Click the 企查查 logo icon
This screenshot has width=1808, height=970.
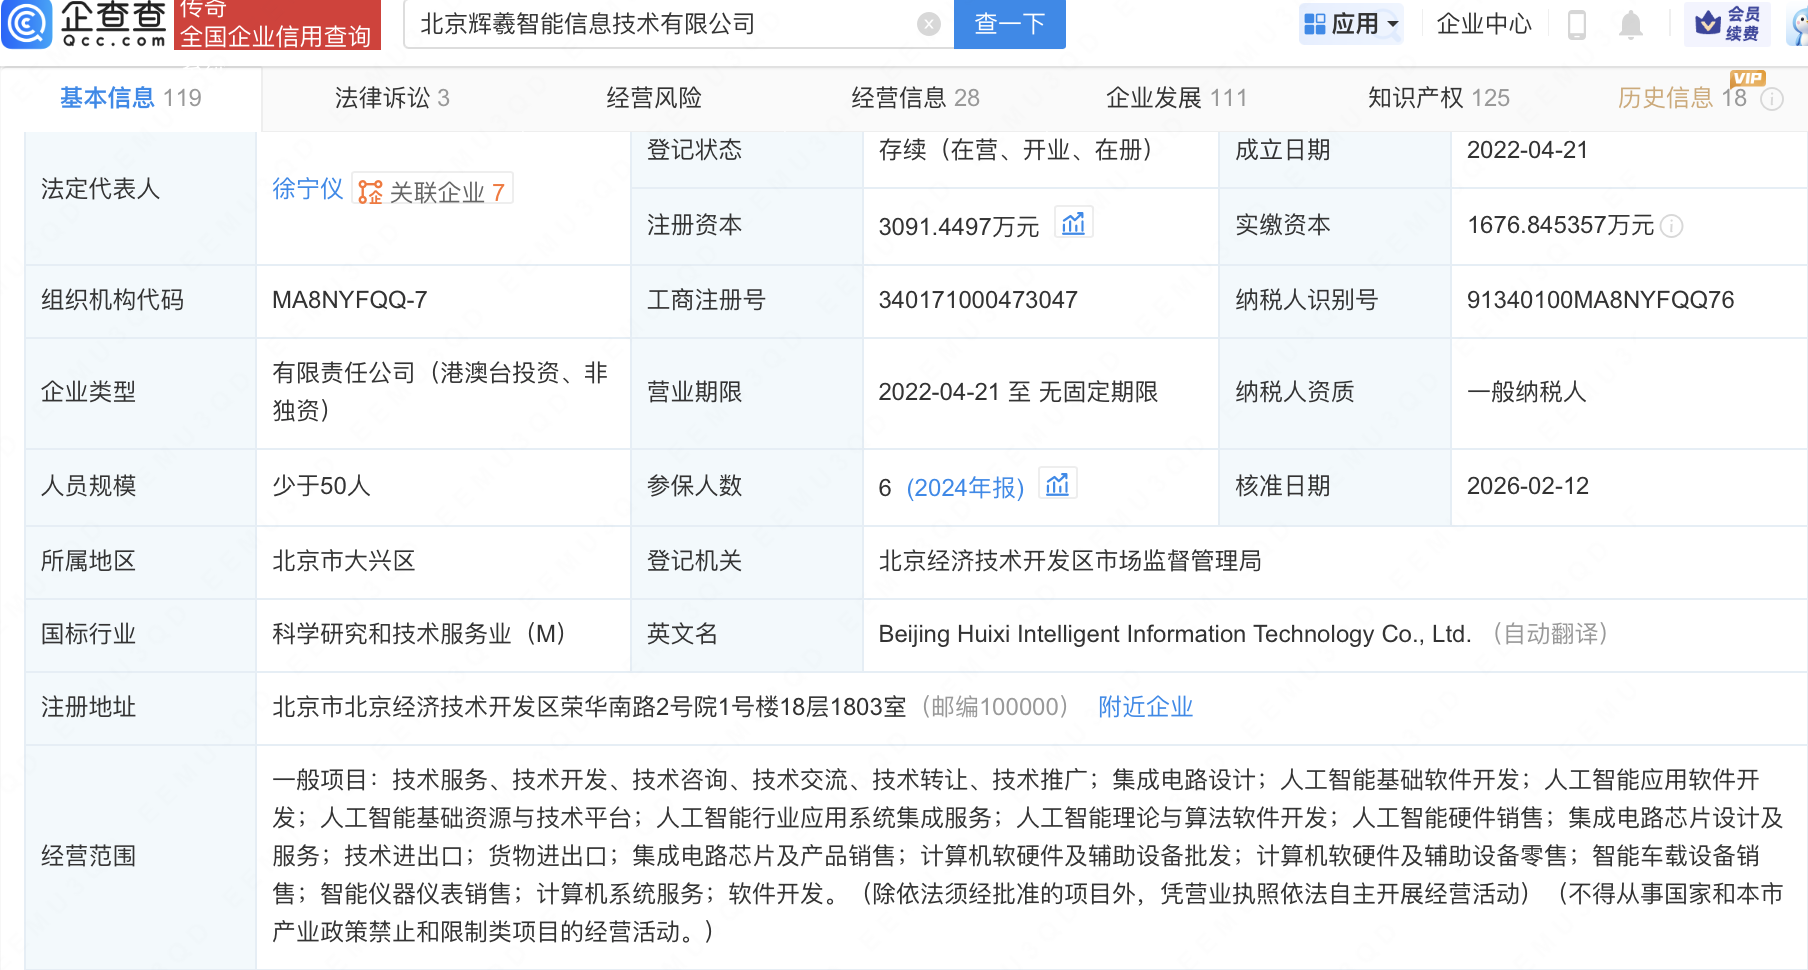[x=27, y=25]
